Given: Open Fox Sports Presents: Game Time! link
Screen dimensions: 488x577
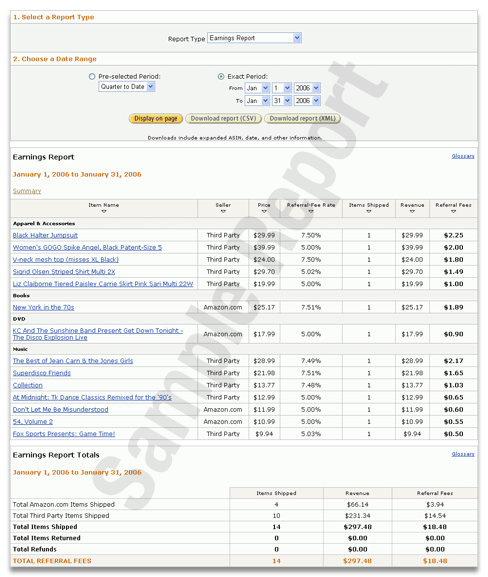Looking at the screenshot, I should (x=64, y=433).
